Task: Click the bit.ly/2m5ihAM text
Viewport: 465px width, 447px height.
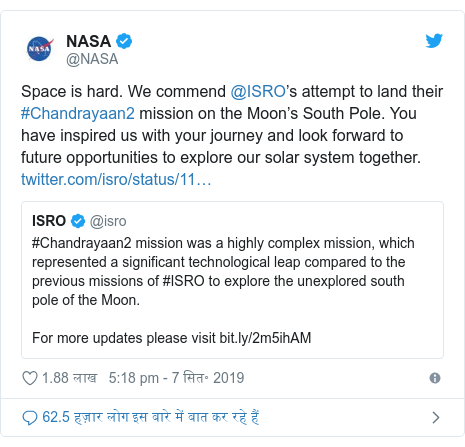Action: coord(265,338)
